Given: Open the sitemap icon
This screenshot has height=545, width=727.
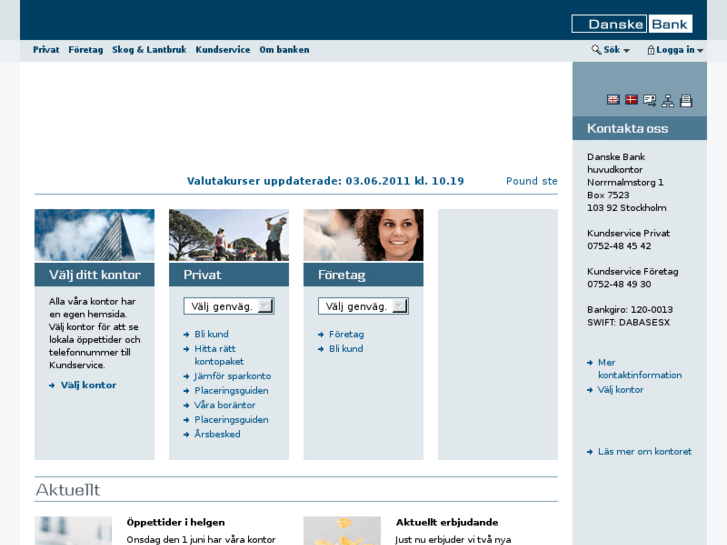Looking at the screenshot, I should coord(668,101).
